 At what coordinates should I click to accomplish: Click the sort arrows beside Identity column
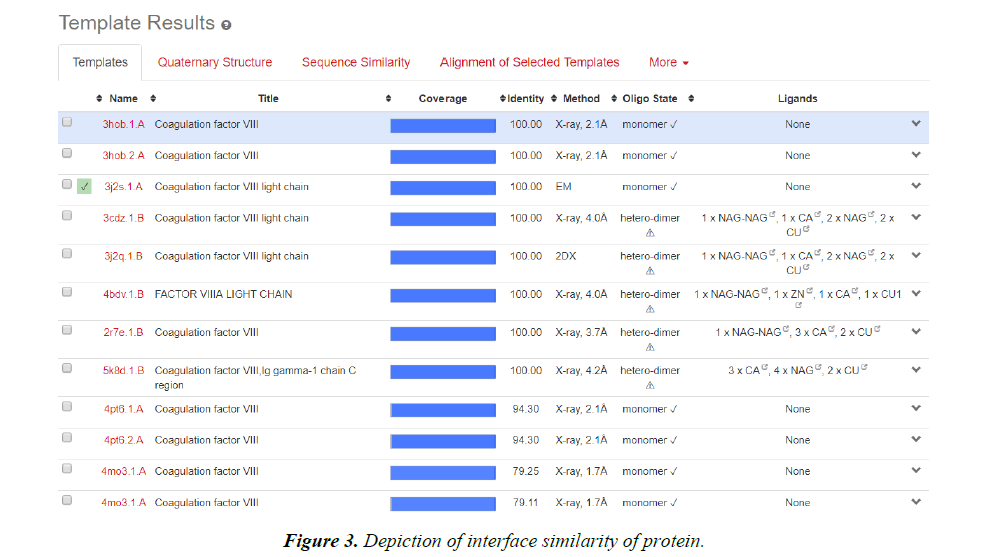(503, 99)
